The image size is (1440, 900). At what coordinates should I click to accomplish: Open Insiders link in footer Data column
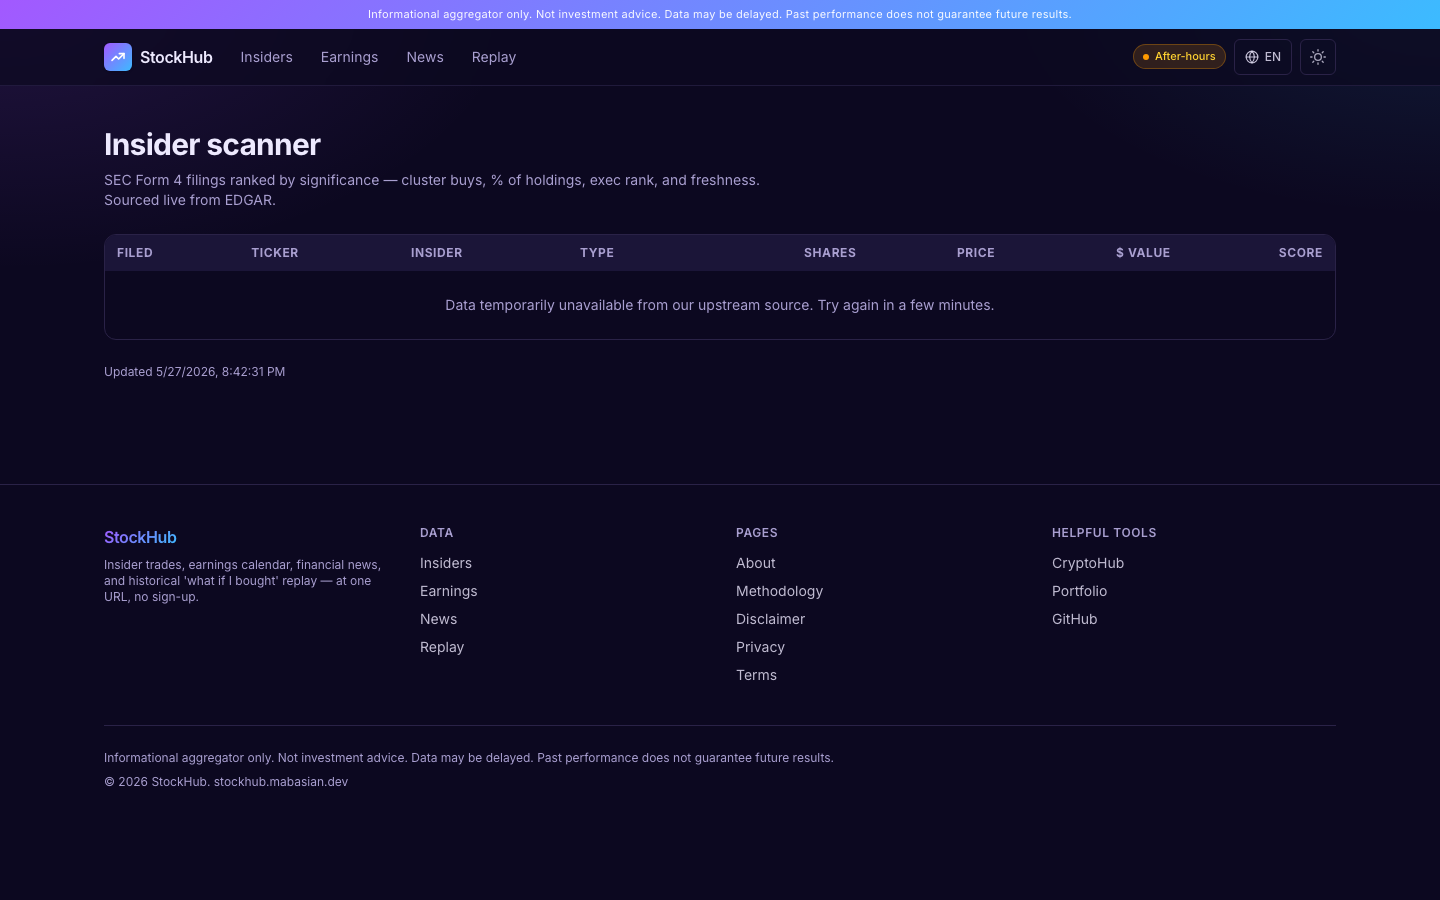[446, 563]
